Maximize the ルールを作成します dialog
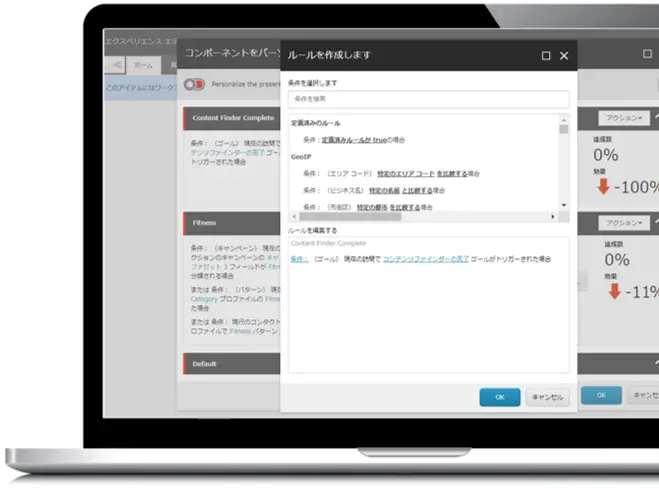The image size is (659, 489). (546, 57)
